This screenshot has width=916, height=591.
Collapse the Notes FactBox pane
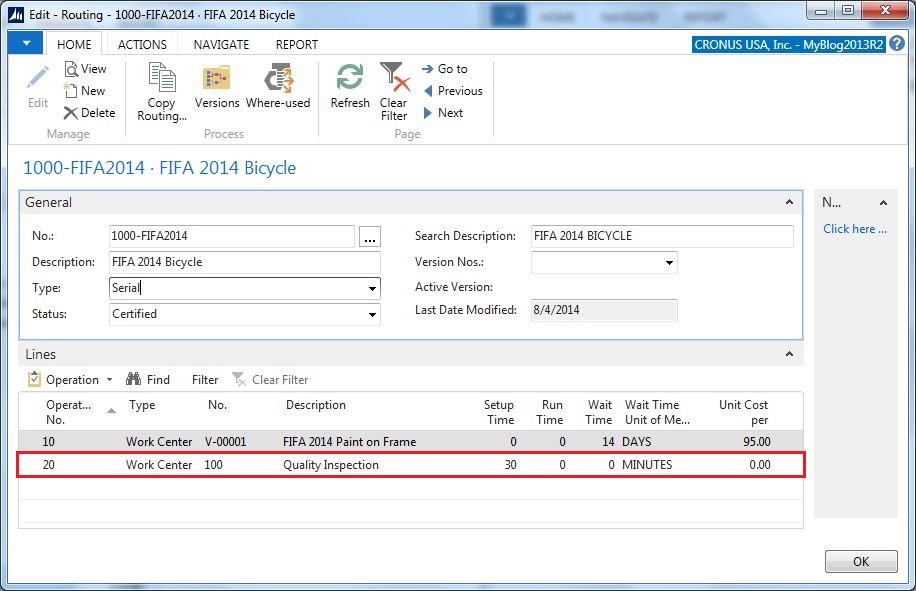tap(883, 203)
